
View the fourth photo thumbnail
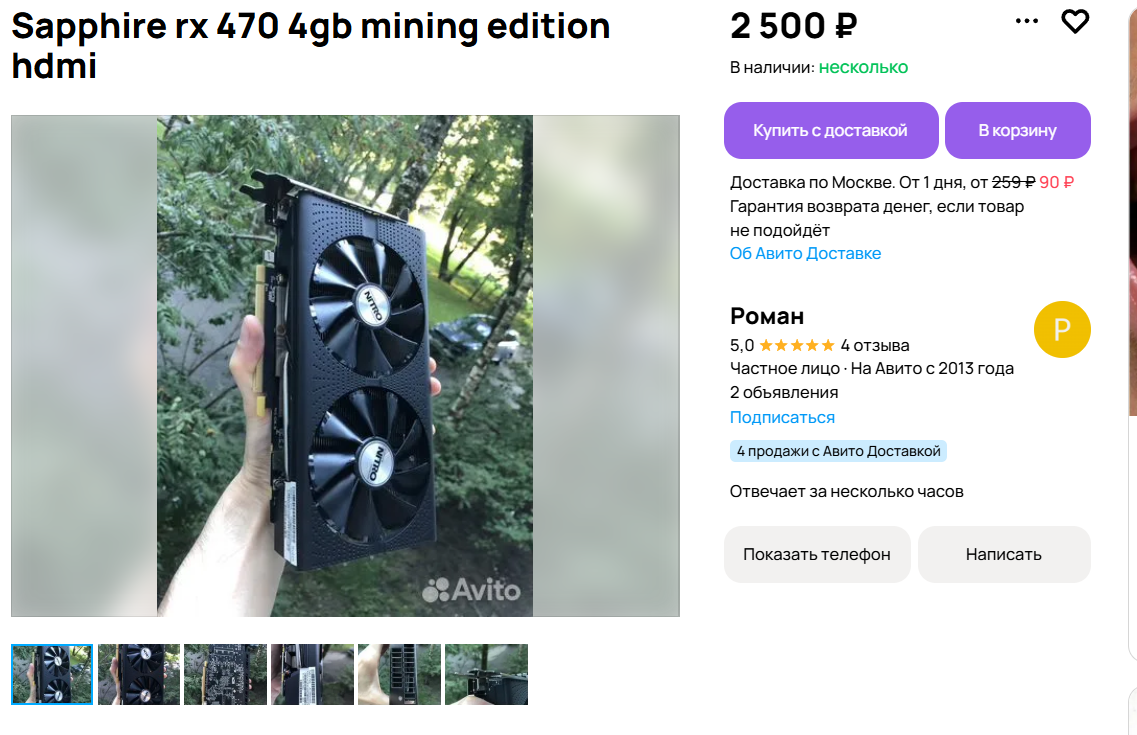[x=312, y=674]
